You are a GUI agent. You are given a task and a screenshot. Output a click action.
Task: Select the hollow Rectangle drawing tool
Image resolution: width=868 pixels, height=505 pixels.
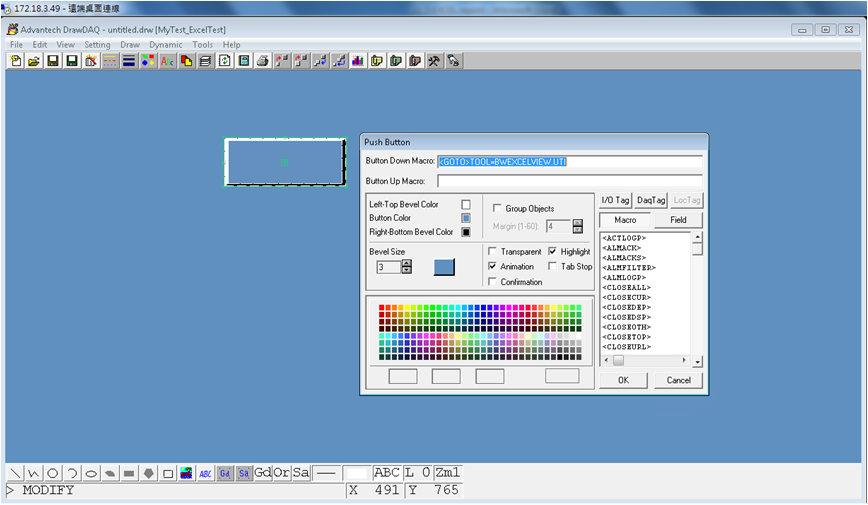(x=168, y=473)
